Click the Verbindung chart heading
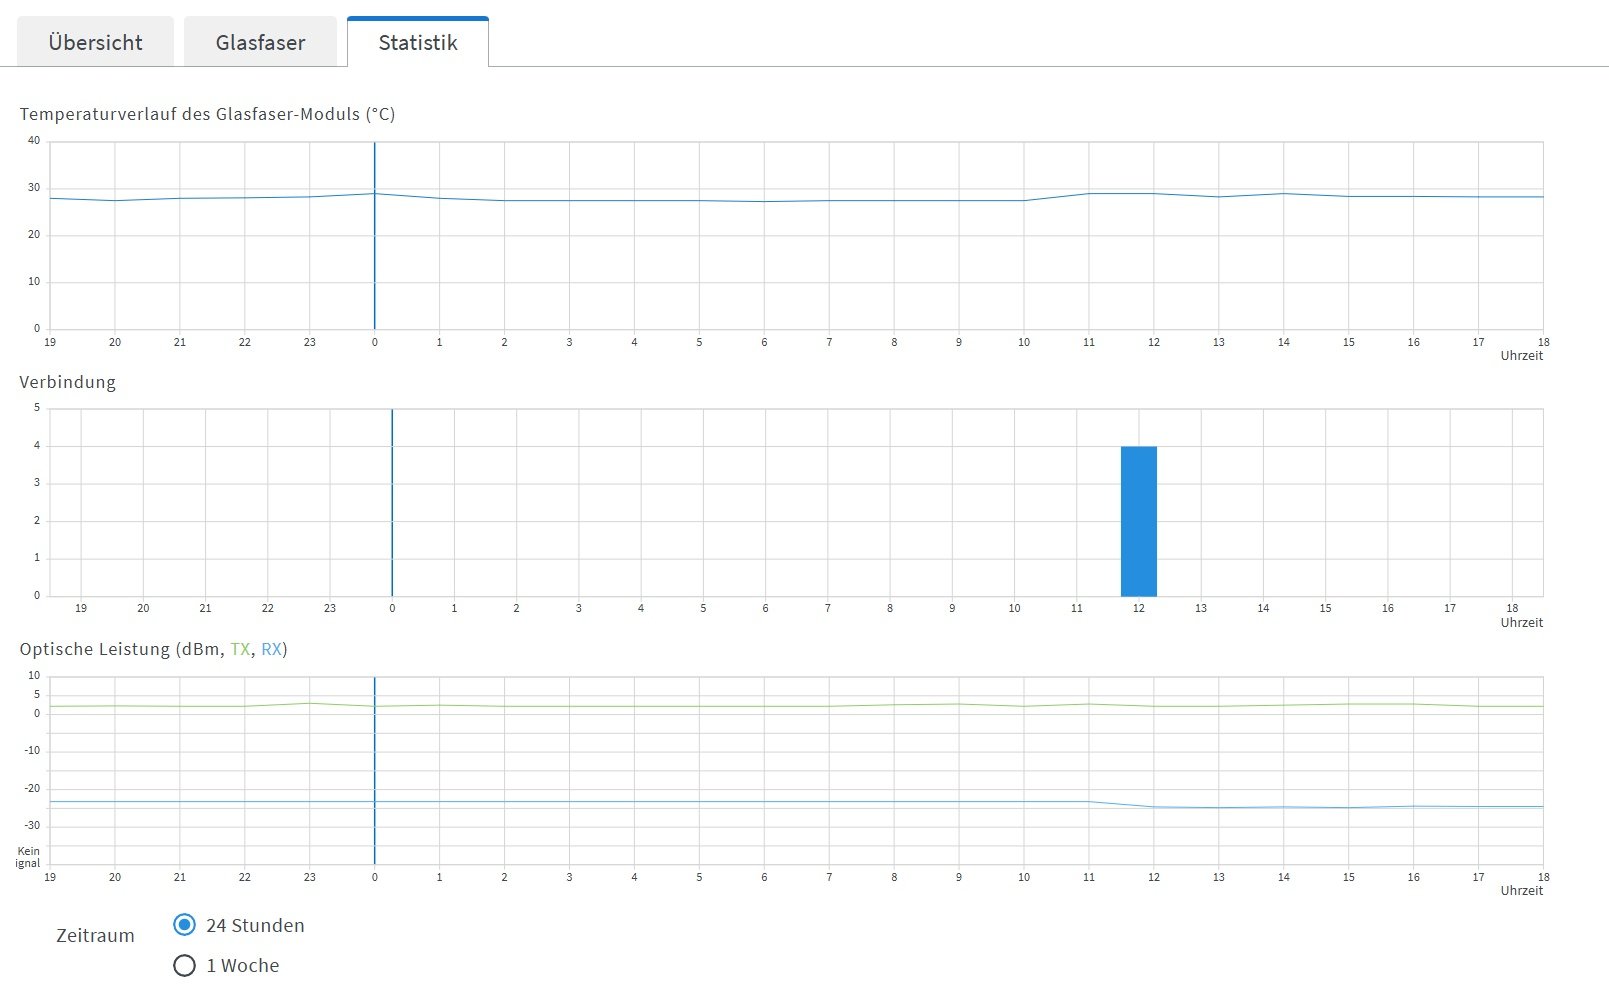 pos(67,382)
